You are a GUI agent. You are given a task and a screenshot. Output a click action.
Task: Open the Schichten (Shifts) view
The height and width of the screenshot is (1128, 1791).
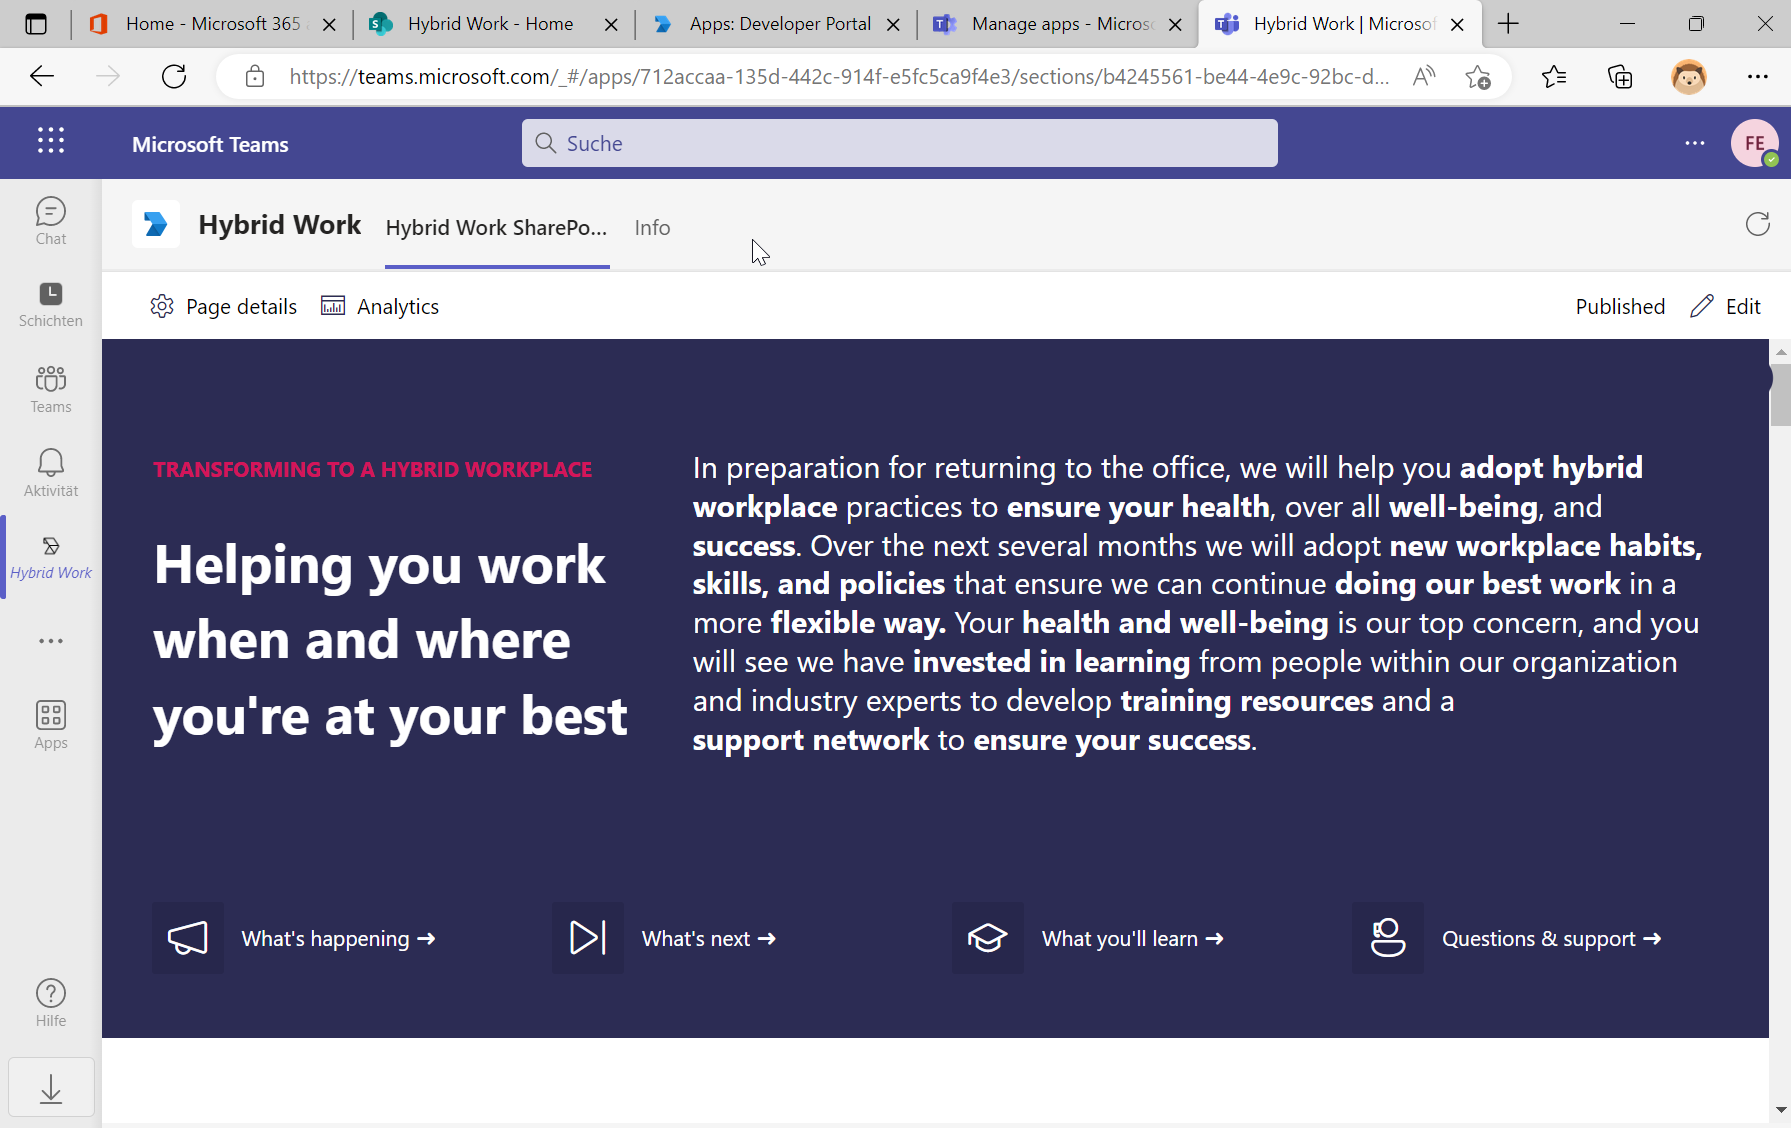[x=50, y=304]
